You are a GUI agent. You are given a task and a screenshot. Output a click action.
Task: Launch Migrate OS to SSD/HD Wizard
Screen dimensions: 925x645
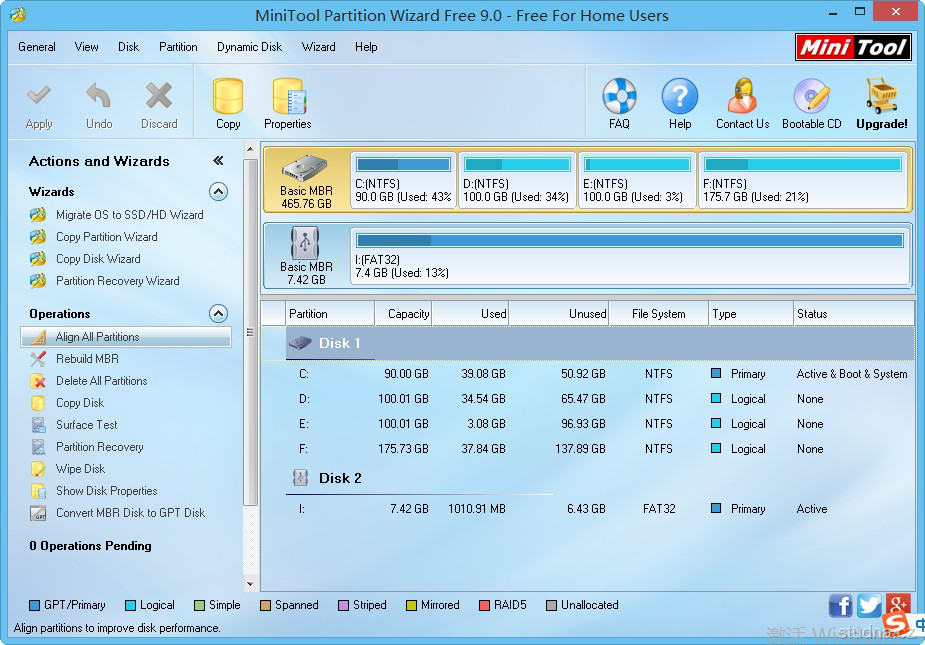(129, 215)
